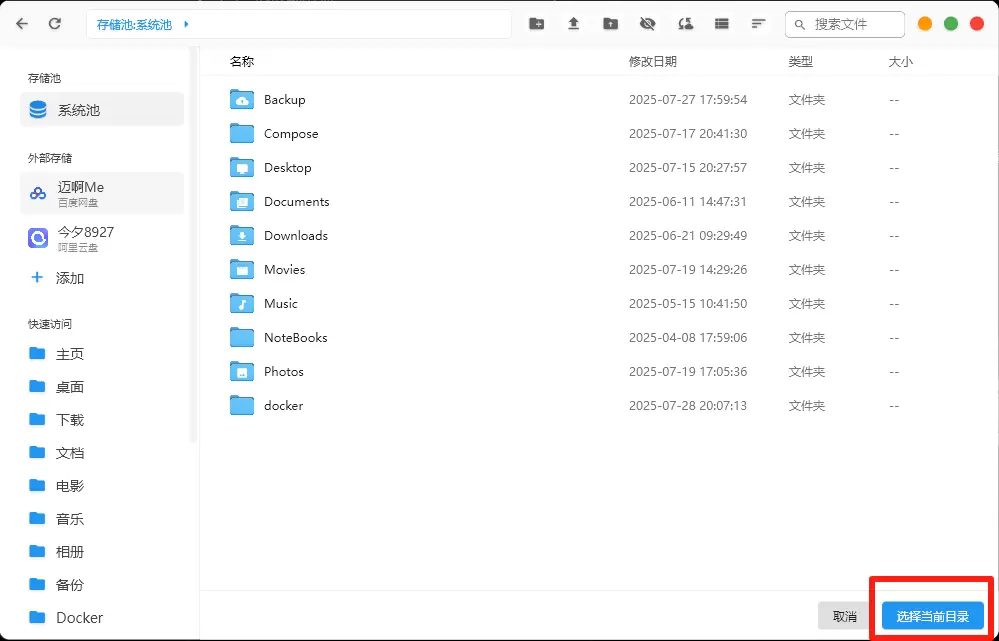Sort by 名称 column header

[x=242, y=62]
